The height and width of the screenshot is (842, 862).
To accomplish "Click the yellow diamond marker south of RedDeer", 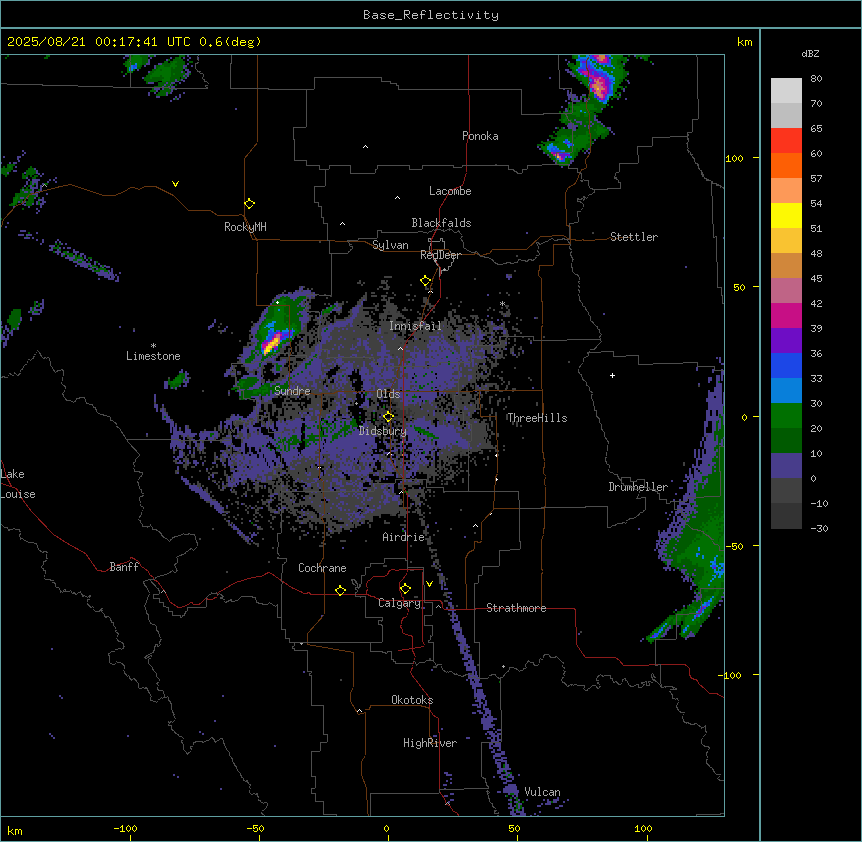I will [x=426, y=281].
